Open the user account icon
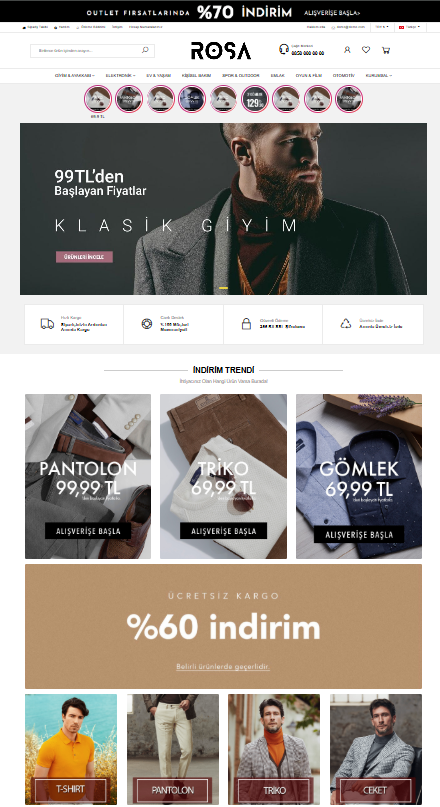The image size is (440, 807). [x=347, y=50]
